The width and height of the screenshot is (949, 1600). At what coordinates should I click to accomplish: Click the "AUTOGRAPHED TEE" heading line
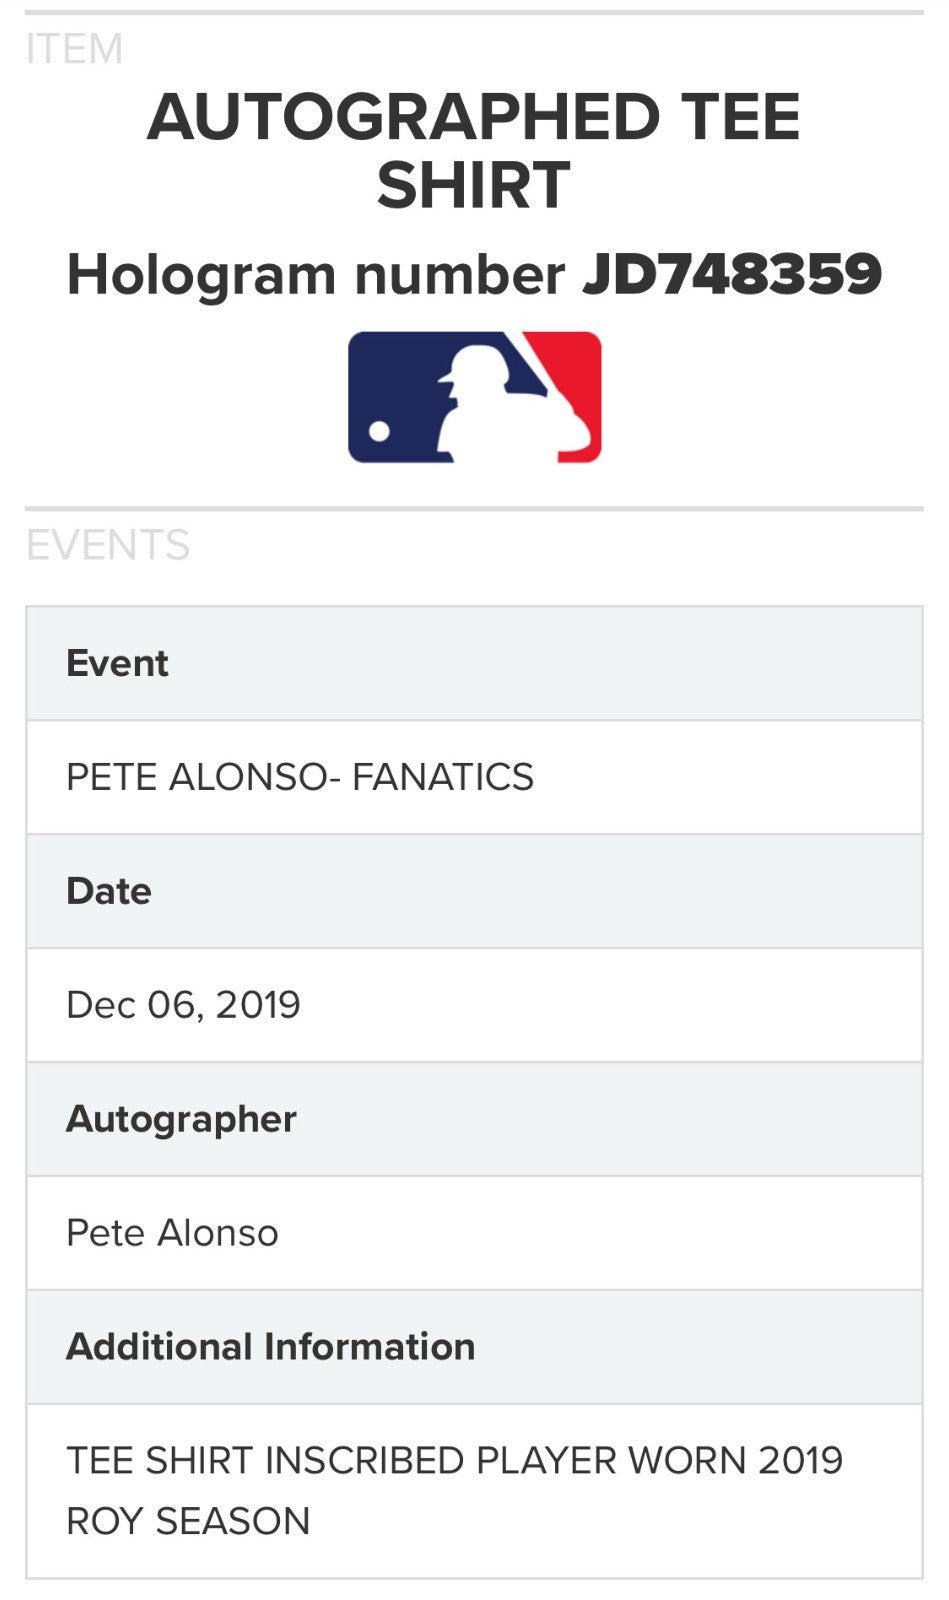[x=474, y=117]
